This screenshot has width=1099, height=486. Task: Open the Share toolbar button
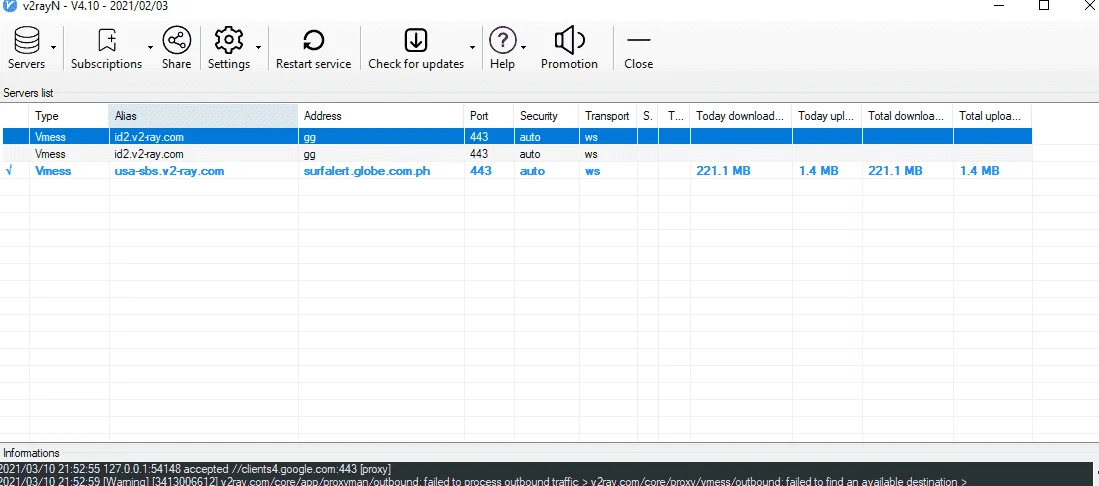pyautogui.click(x=176, y=48)
